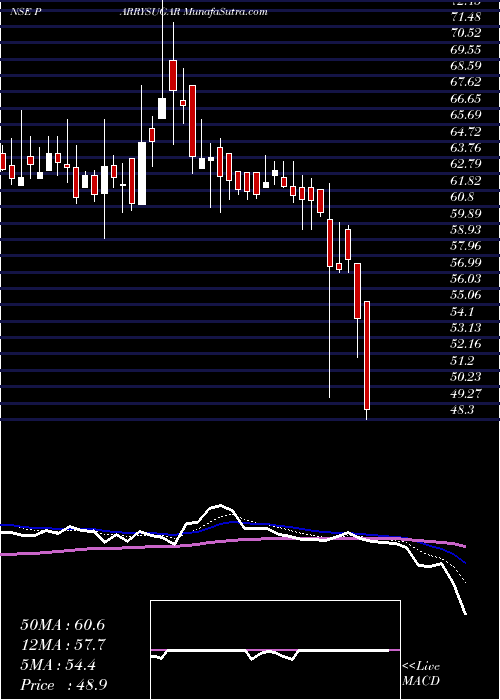The height and width of the screenshot is (700, 500).
Task: Click the 61.82 price axis label
Action: coord(466,180)
